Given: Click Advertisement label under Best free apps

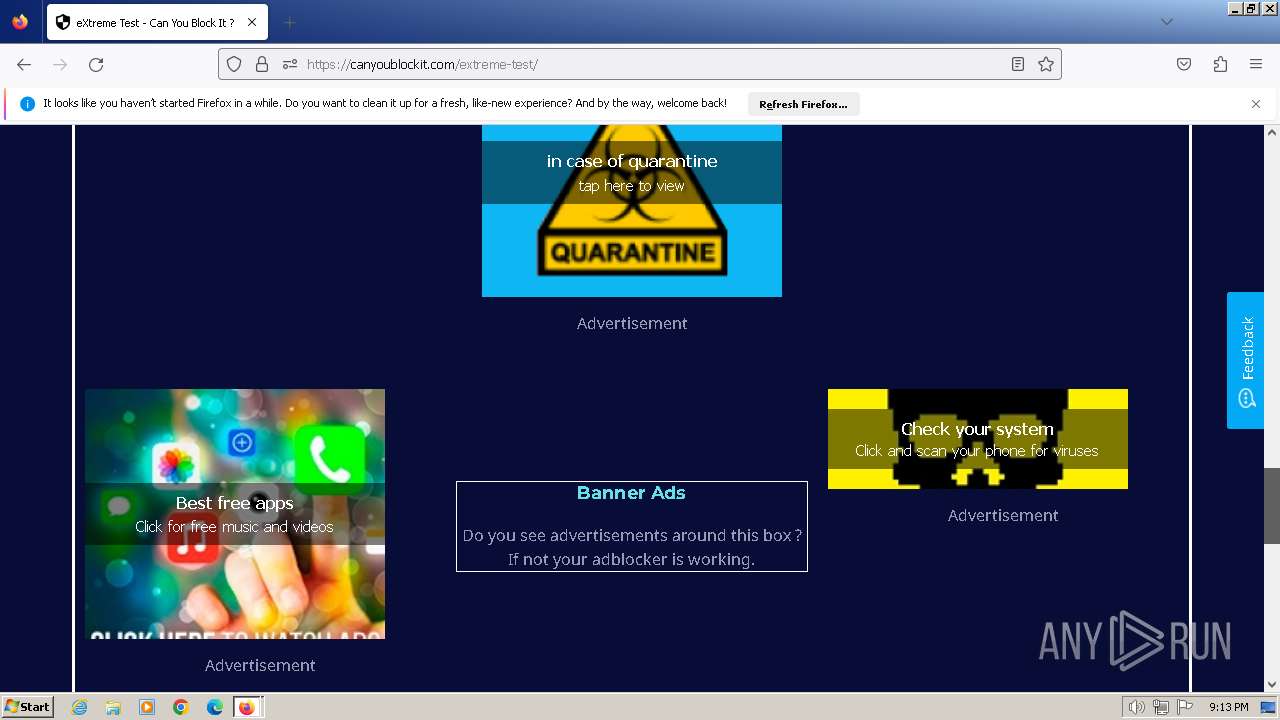Looking at the screenshot, I should (x=260, y=665).
